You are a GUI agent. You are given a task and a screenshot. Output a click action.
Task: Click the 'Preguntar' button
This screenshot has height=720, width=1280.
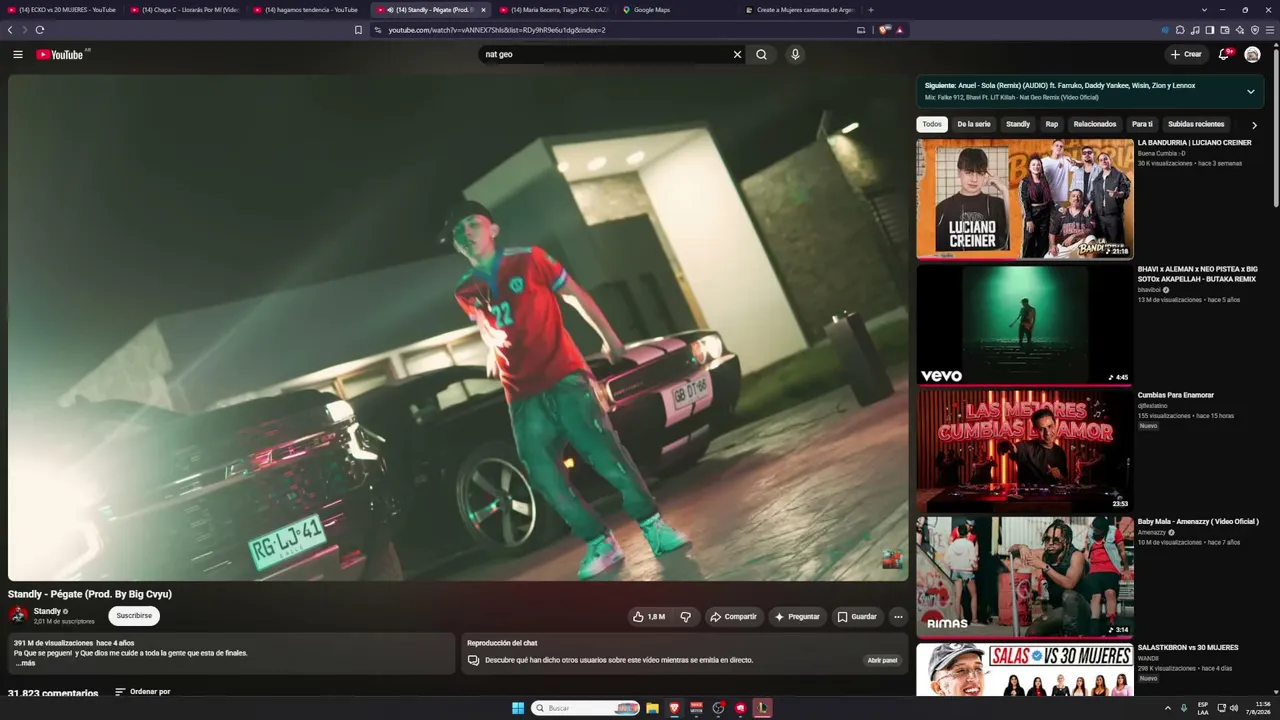click(x=798, y=617)
